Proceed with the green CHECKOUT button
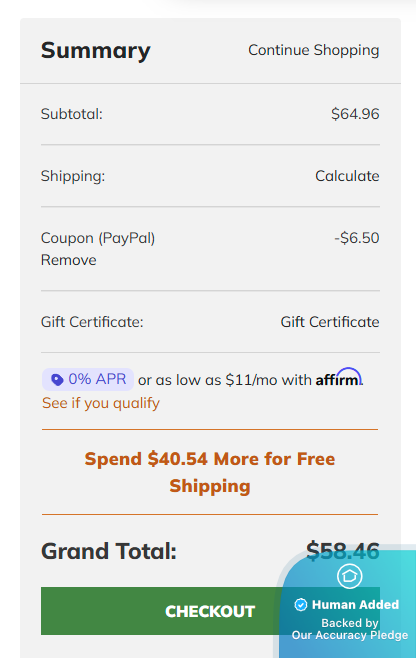The width and height of the screenshot is (416, 658). [x=210, y=611]
